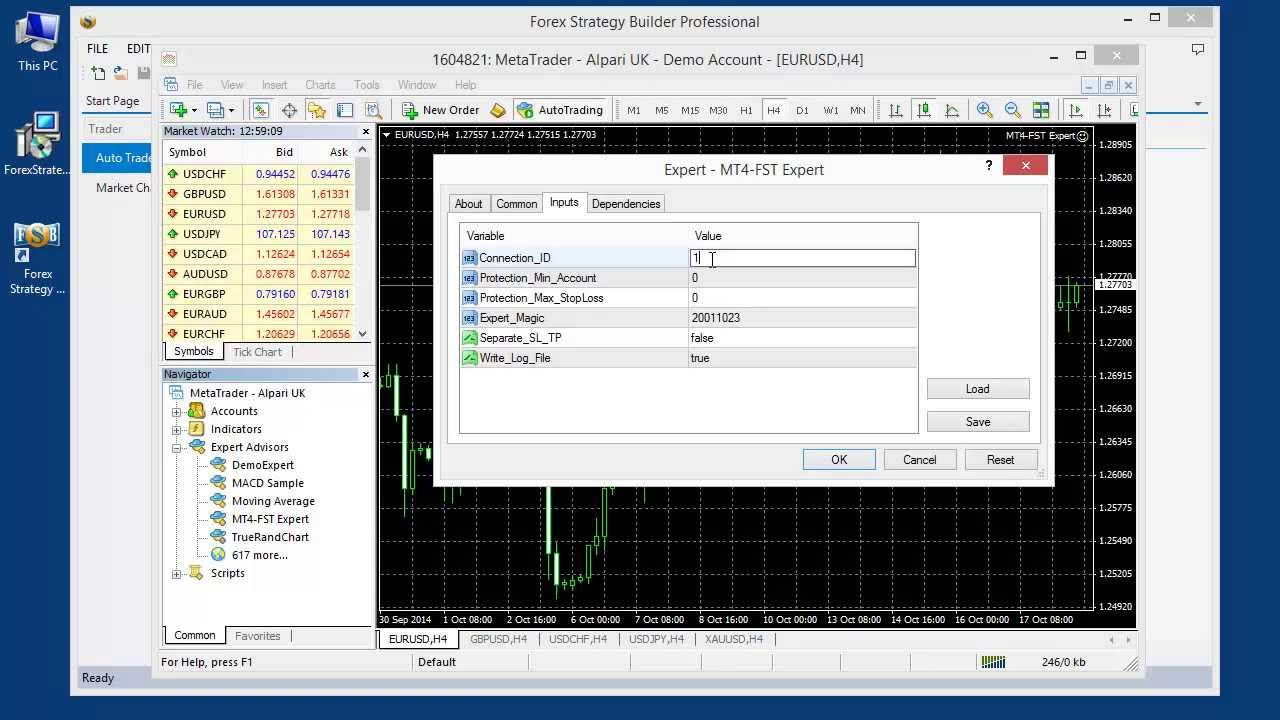Switch to Favorites tab in Navigator
1280x720 pixels.
pos(258,636)
